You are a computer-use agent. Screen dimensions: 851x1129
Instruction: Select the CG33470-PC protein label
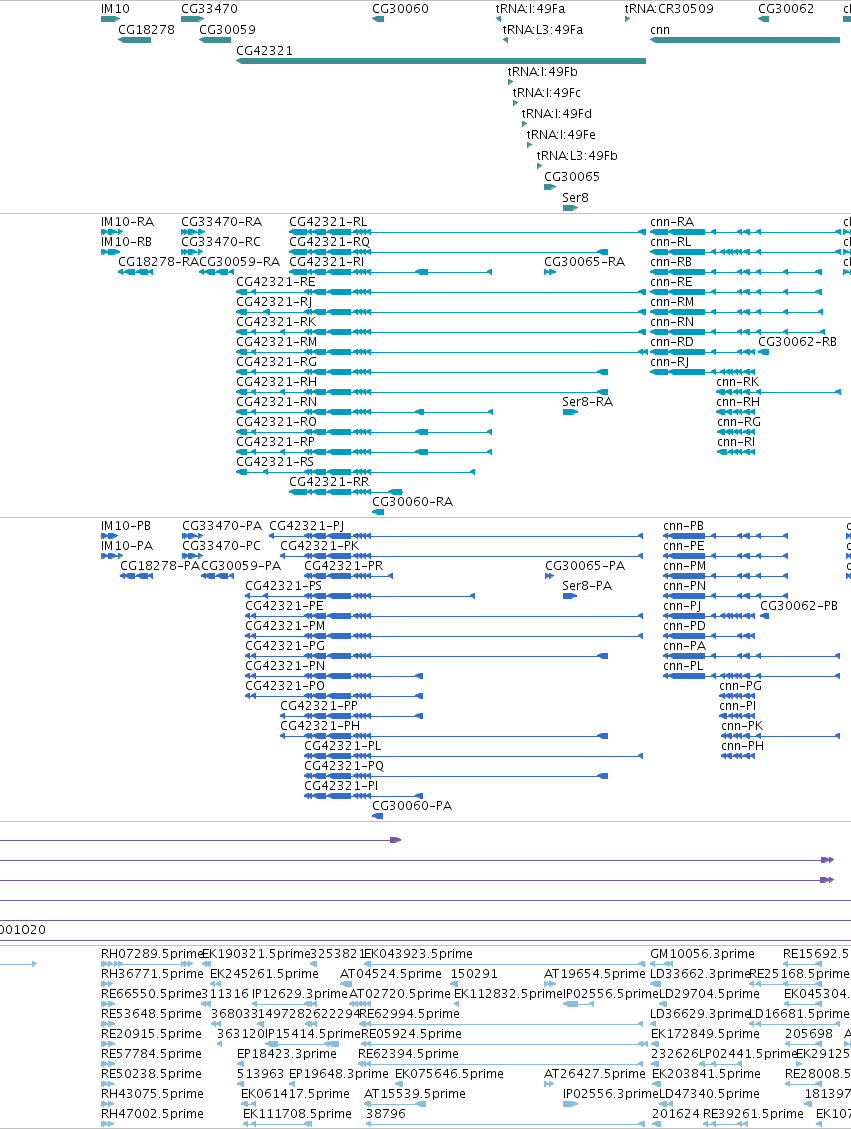pos(221,546)
